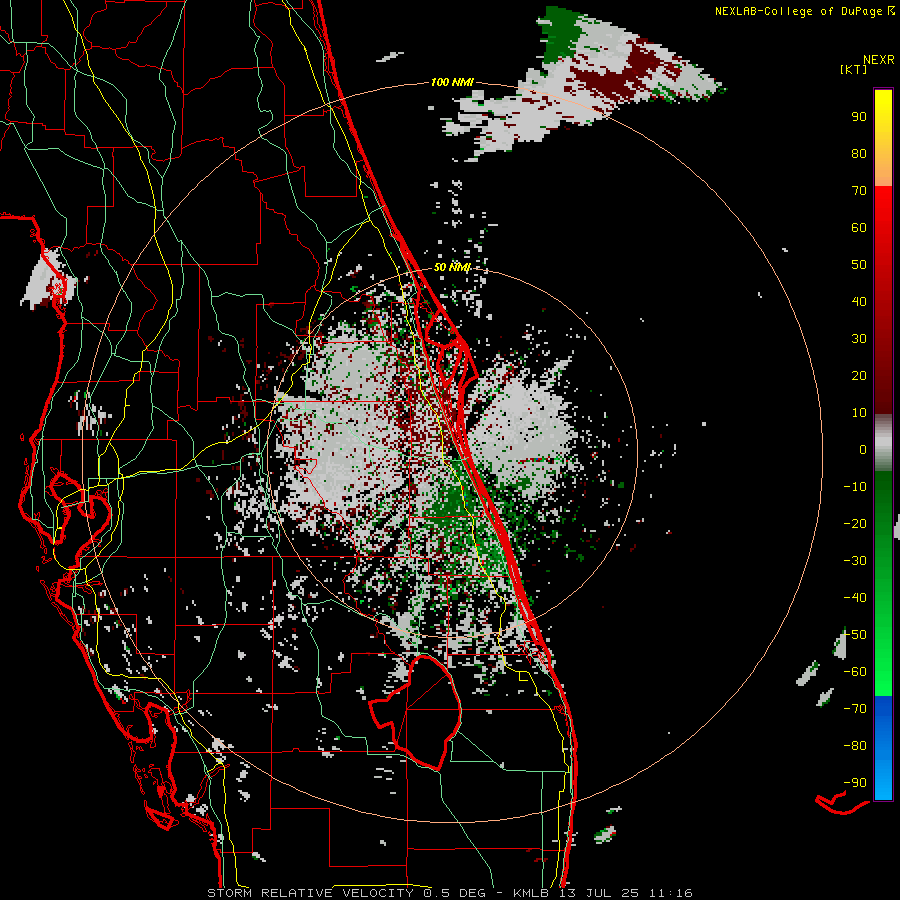
Task: Click the -20 knot scale label
Action: pos(855,524)
